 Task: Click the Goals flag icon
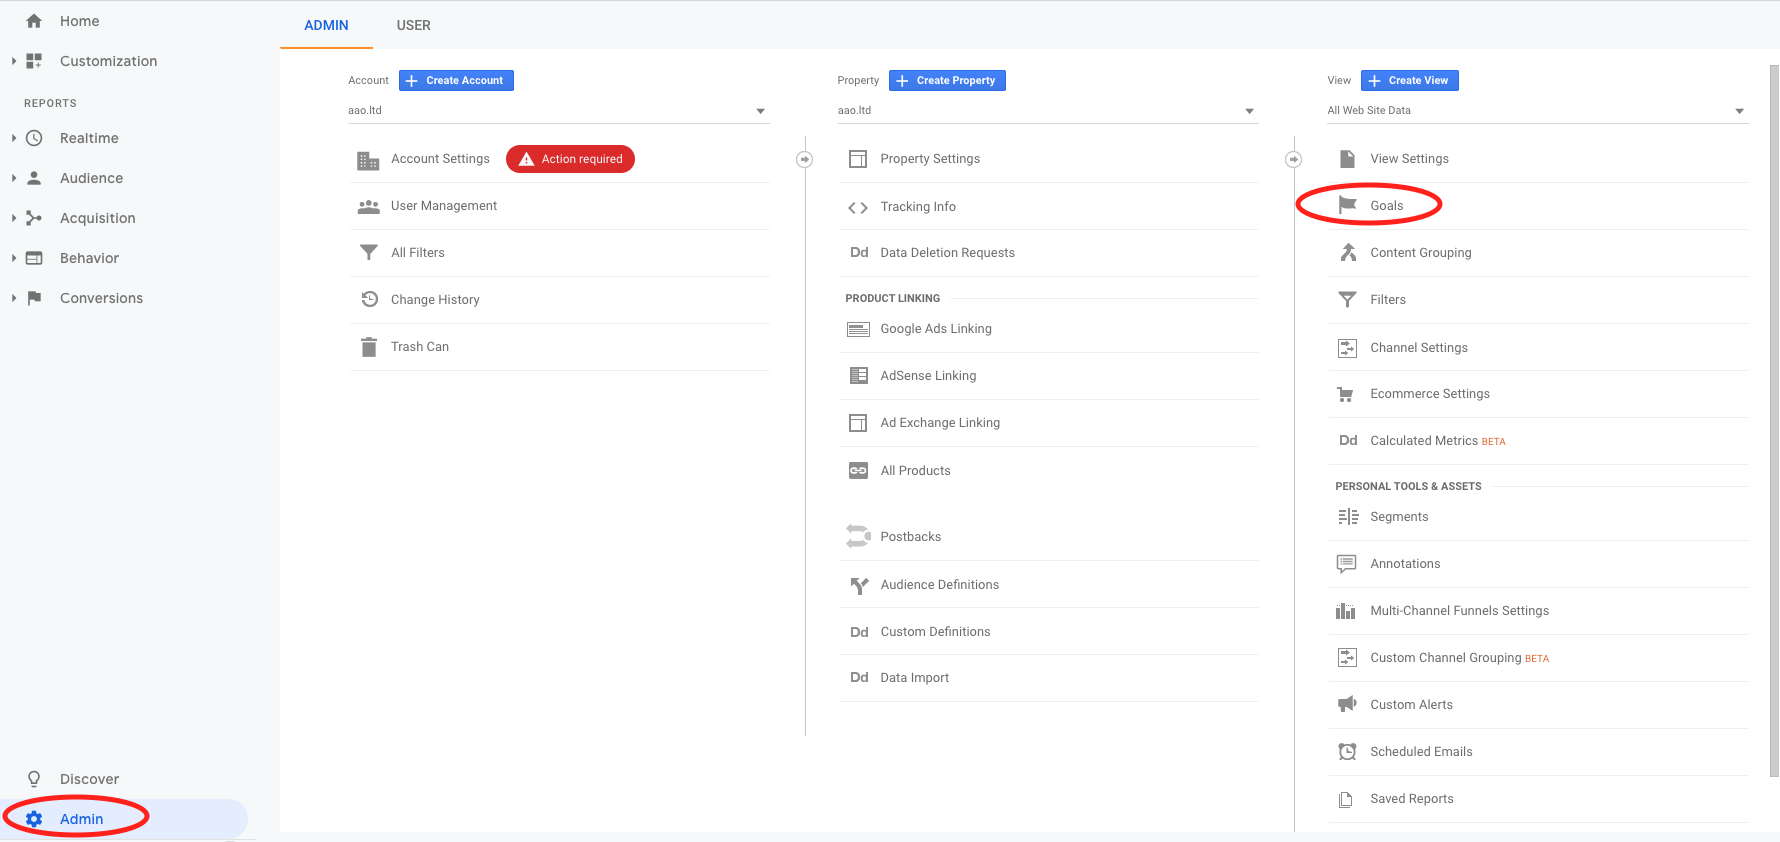click(x=1347, y=205)
